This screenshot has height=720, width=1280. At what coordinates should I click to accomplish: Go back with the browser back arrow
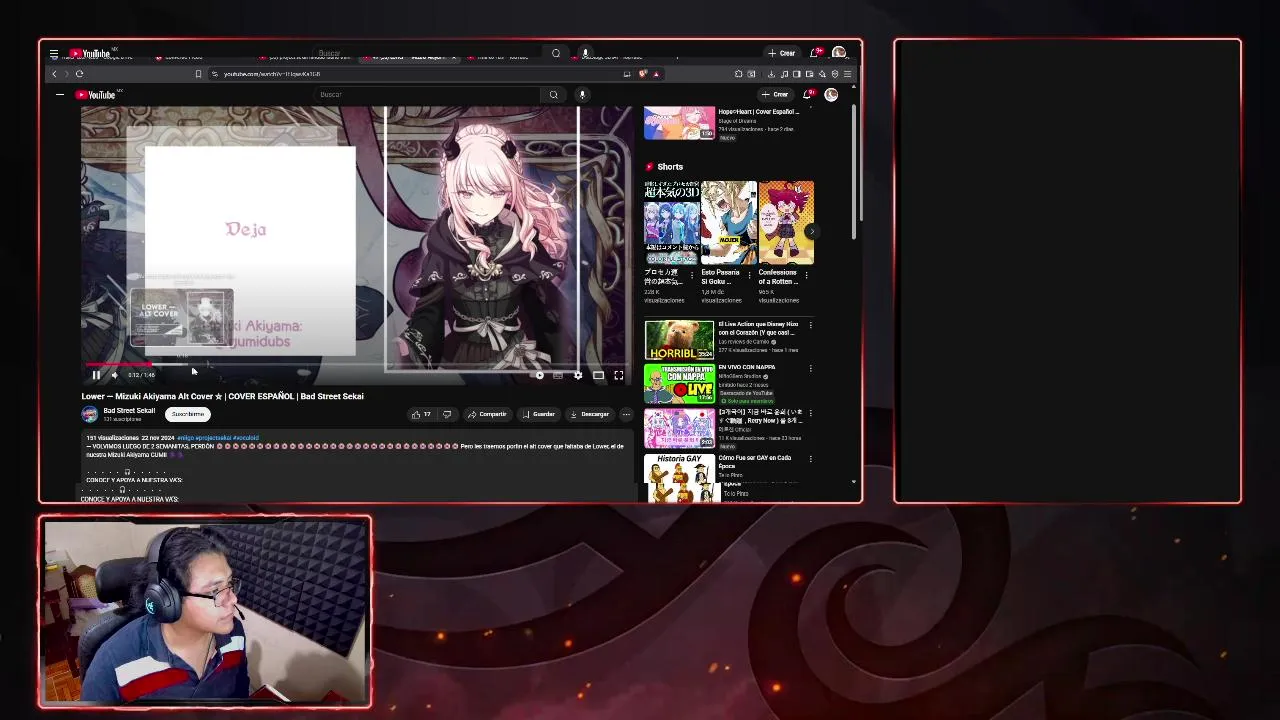point(55,74)
